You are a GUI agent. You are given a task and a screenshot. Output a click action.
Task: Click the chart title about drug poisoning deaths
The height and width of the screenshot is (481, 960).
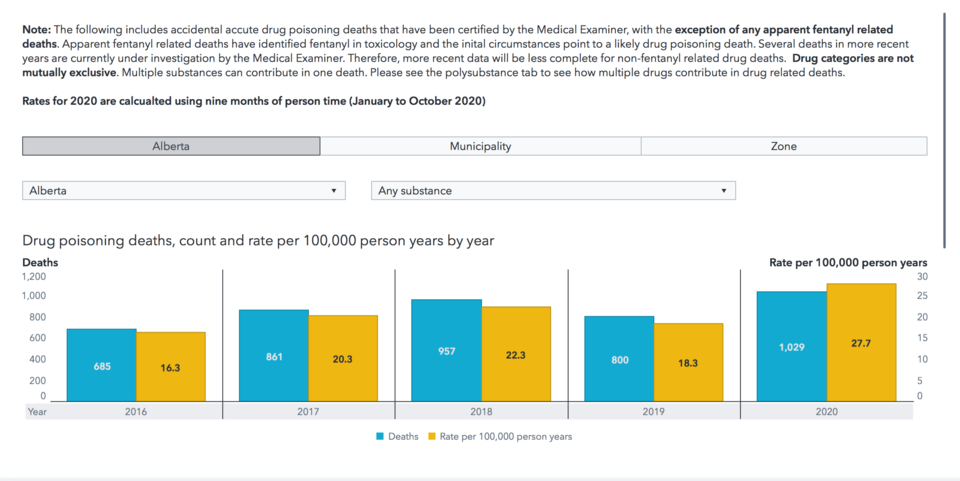pyautogui.click(x=258, y=240)
